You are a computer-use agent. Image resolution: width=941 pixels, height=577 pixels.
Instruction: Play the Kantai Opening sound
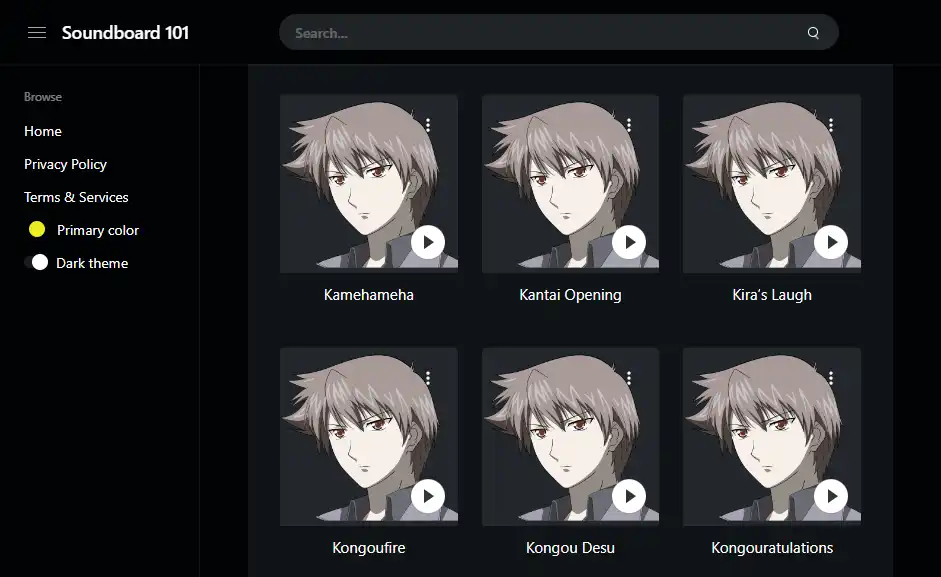tap(629, 242)
